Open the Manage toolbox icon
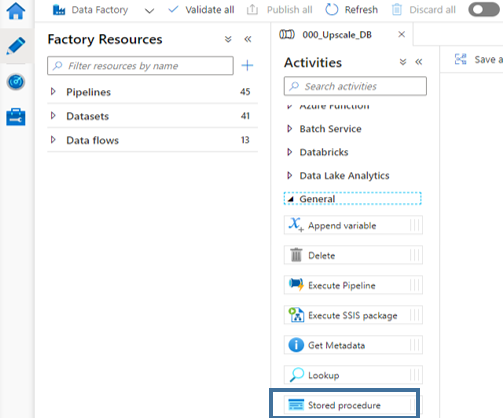This screenshot has width=503, height=418. pyautogui.click(x=16, y=117)
